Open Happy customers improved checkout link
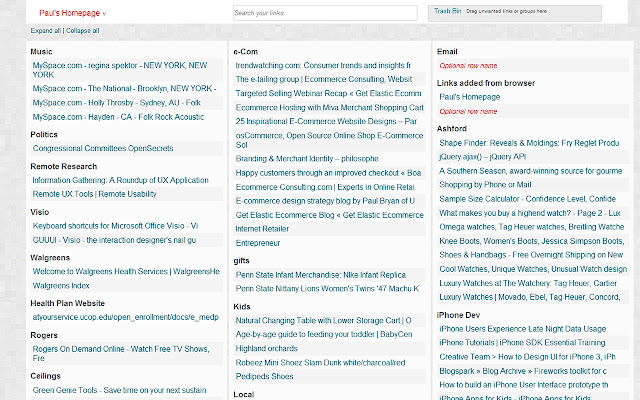This screenshot has width=640, height=400. point(328,173)
